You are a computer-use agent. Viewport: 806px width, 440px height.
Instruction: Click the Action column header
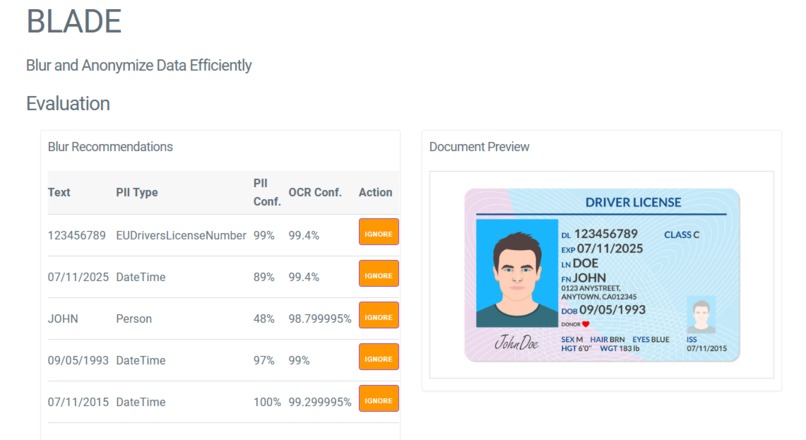[375, 192]
